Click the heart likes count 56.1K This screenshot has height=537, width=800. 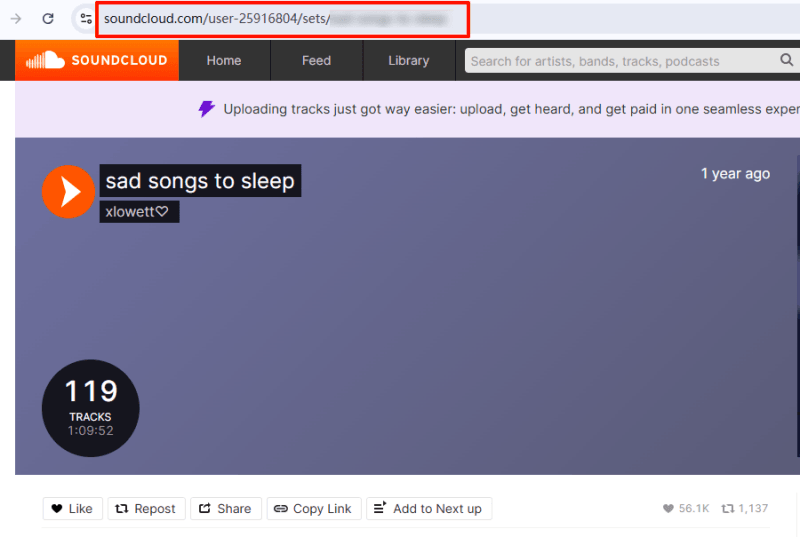(x=685, y=509)
